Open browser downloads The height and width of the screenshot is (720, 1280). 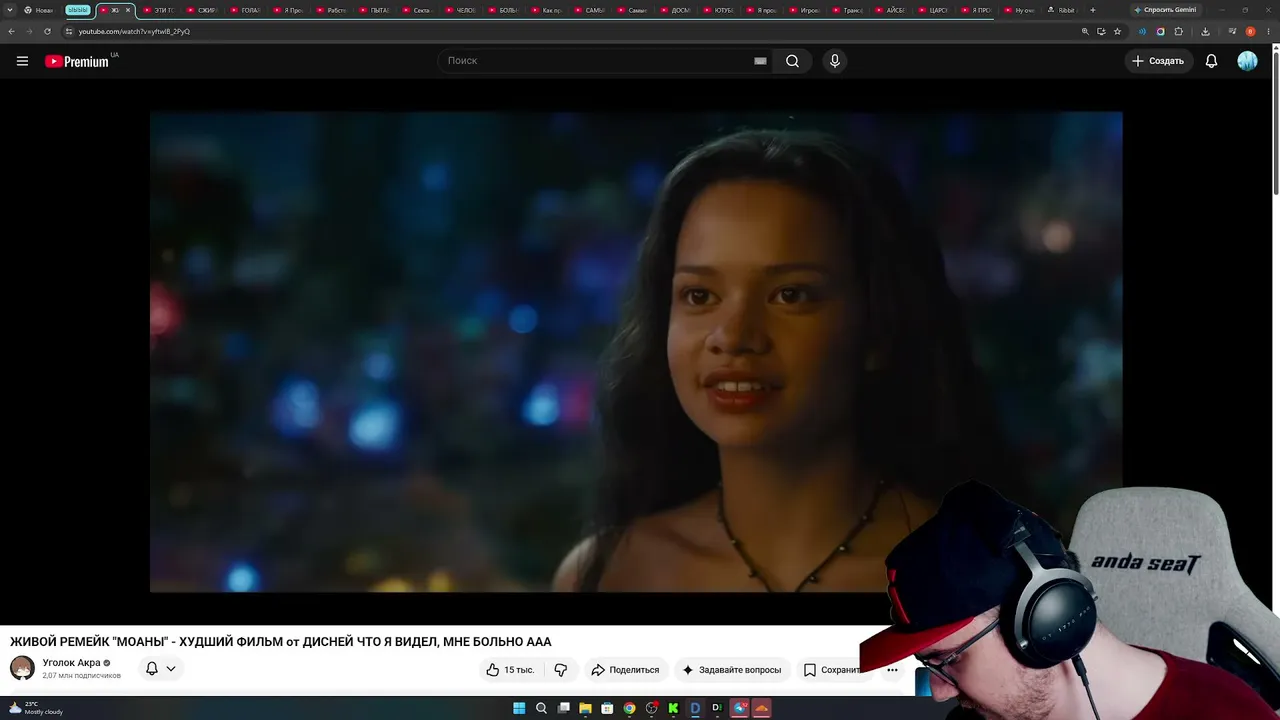tap(1205, 31)
